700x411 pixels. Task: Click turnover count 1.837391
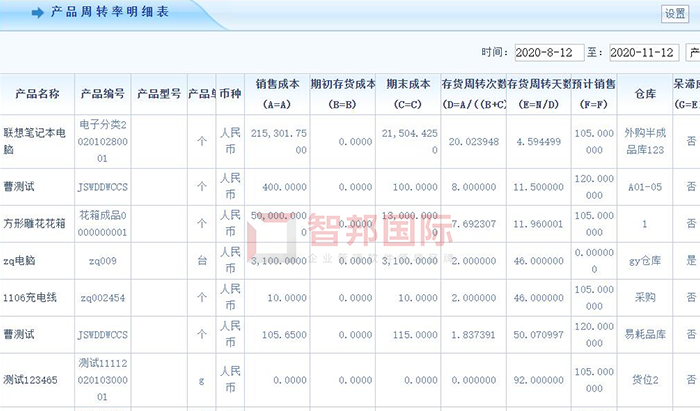(474, 335)
